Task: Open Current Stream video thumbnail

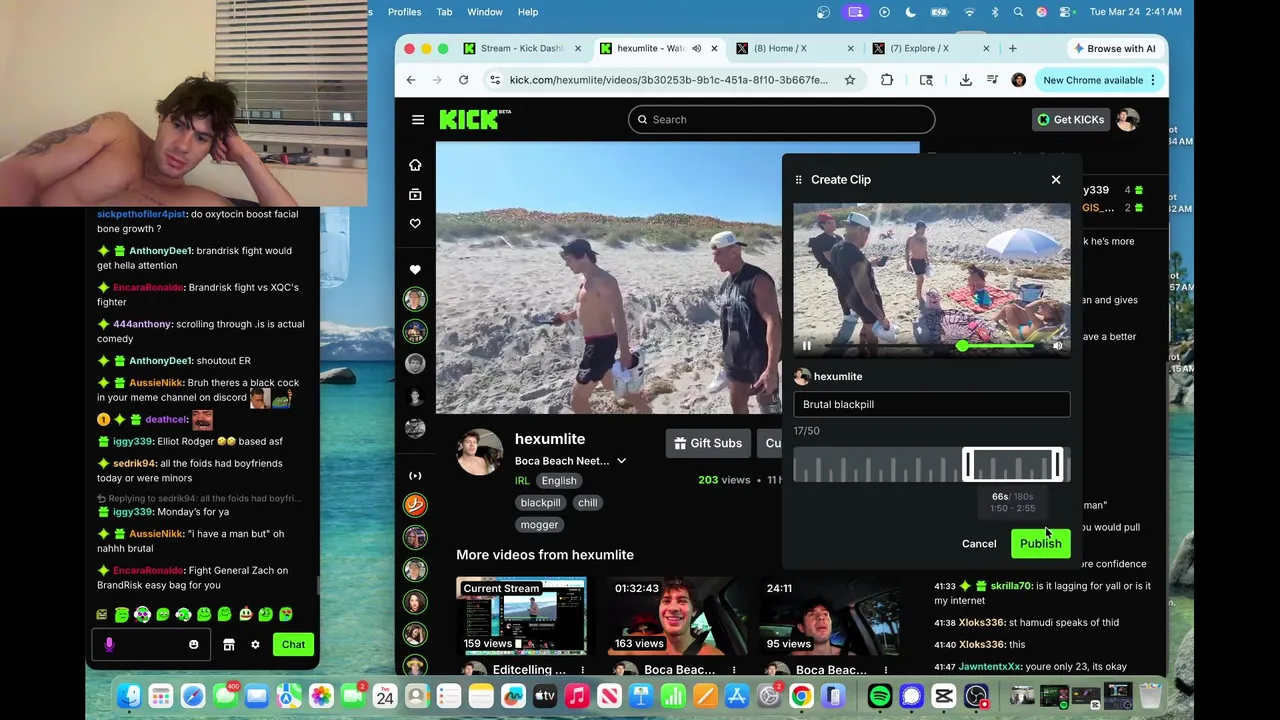Action: pos(521,615)
